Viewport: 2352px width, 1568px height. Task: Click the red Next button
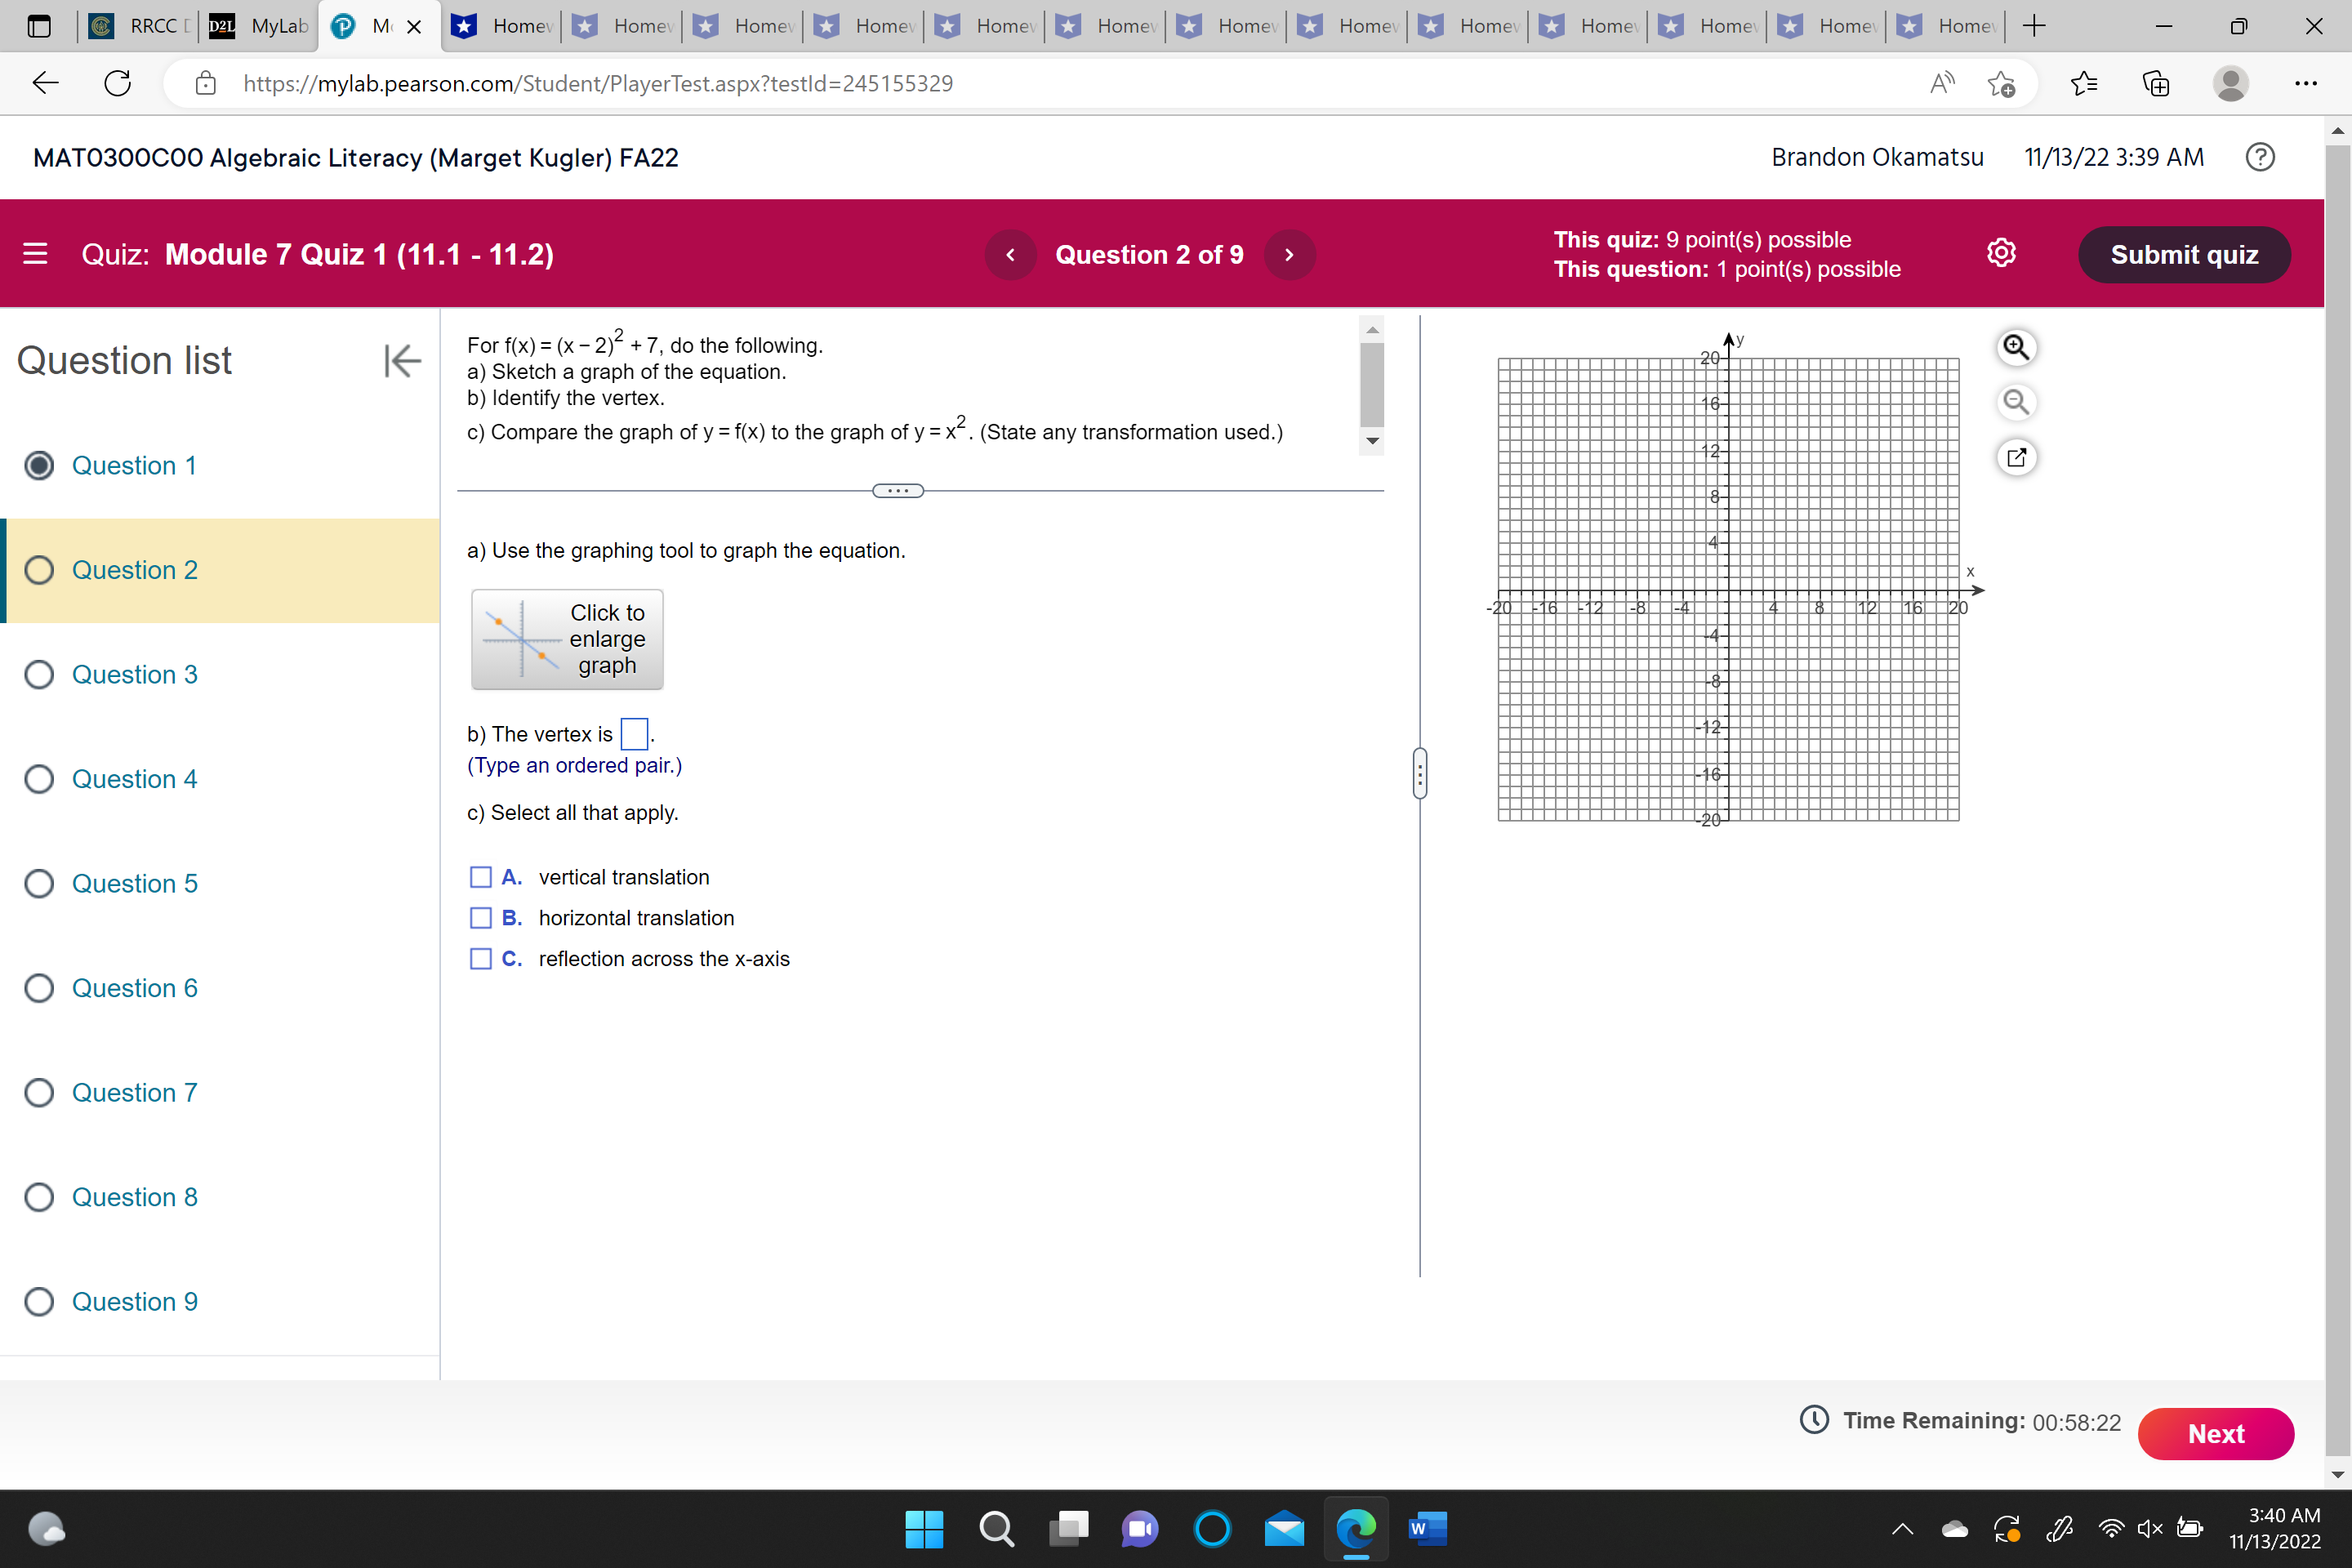2215,1433
